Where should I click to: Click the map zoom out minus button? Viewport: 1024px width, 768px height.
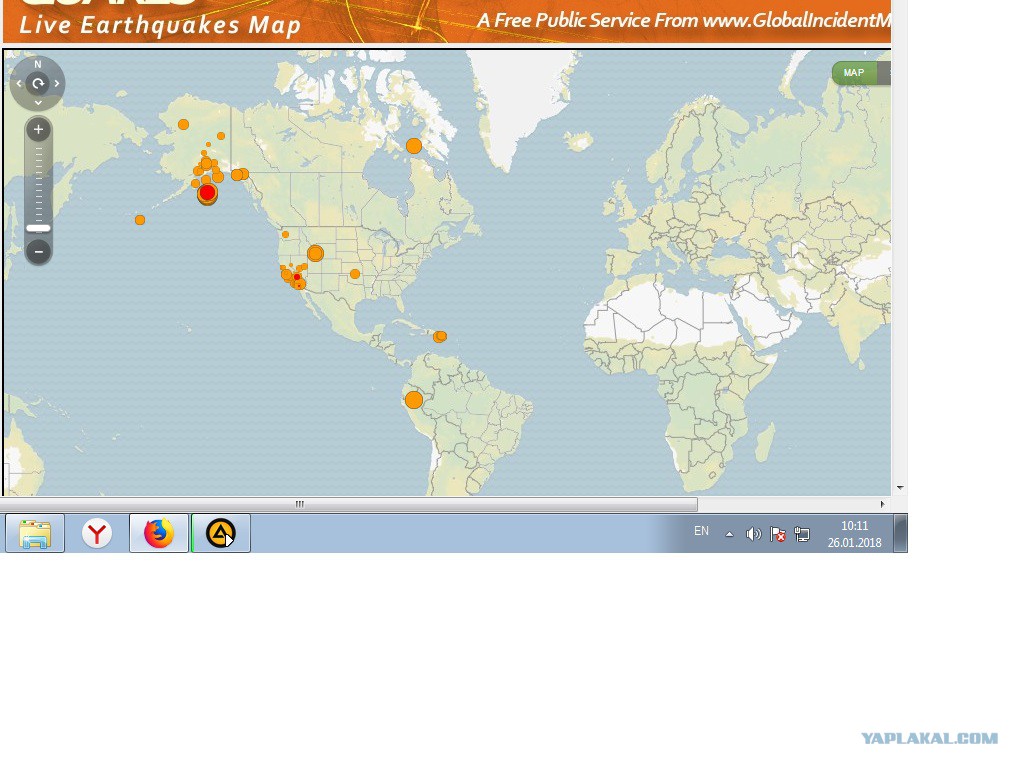pos(39,251)
